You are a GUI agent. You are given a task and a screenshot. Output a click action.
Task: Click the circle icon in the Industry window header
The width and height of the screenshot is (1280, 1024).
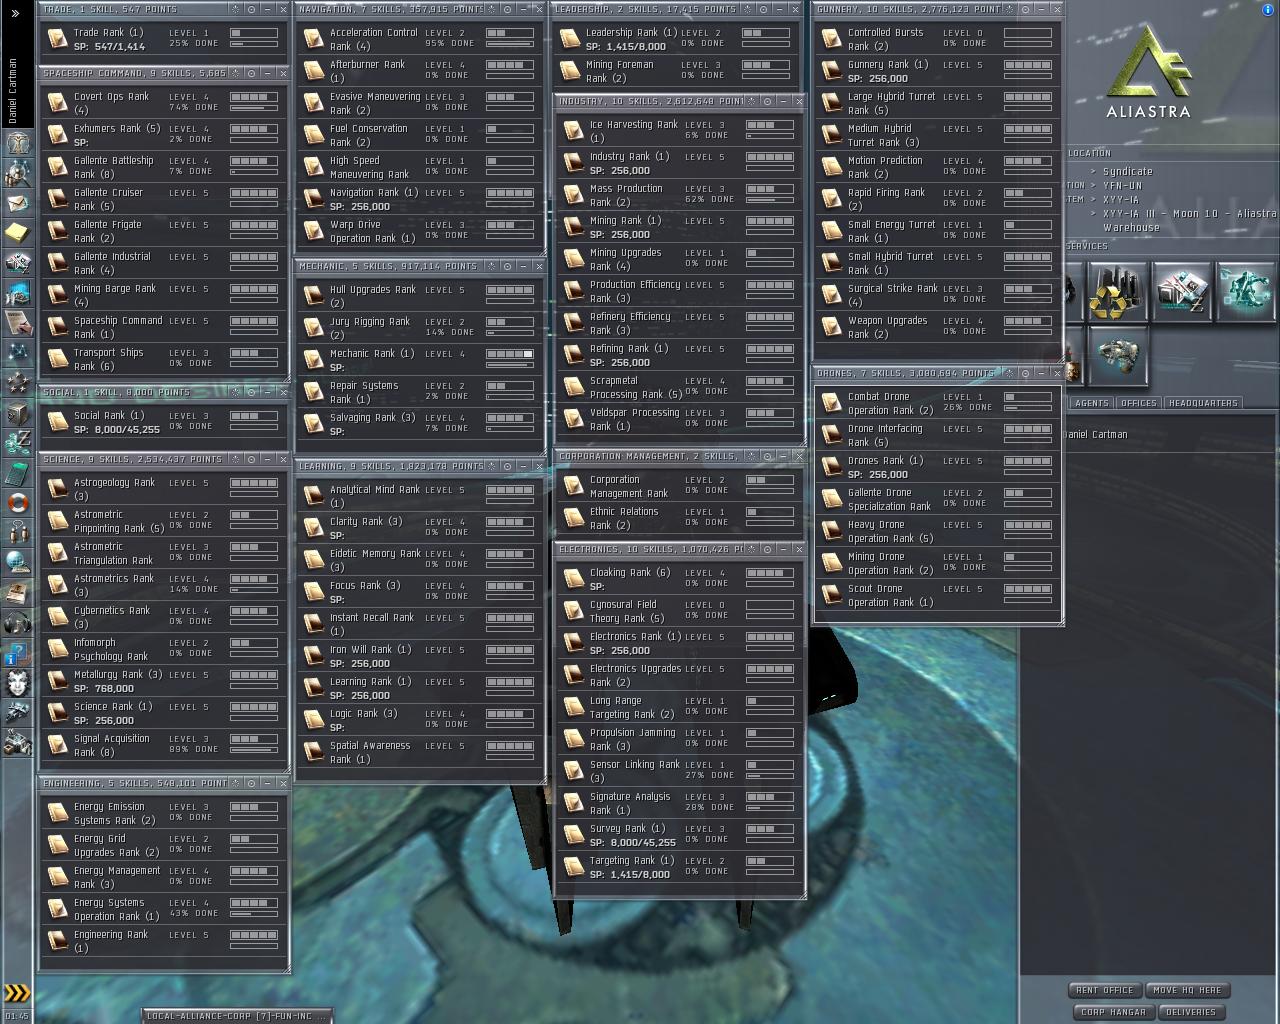tap(767, 101)
